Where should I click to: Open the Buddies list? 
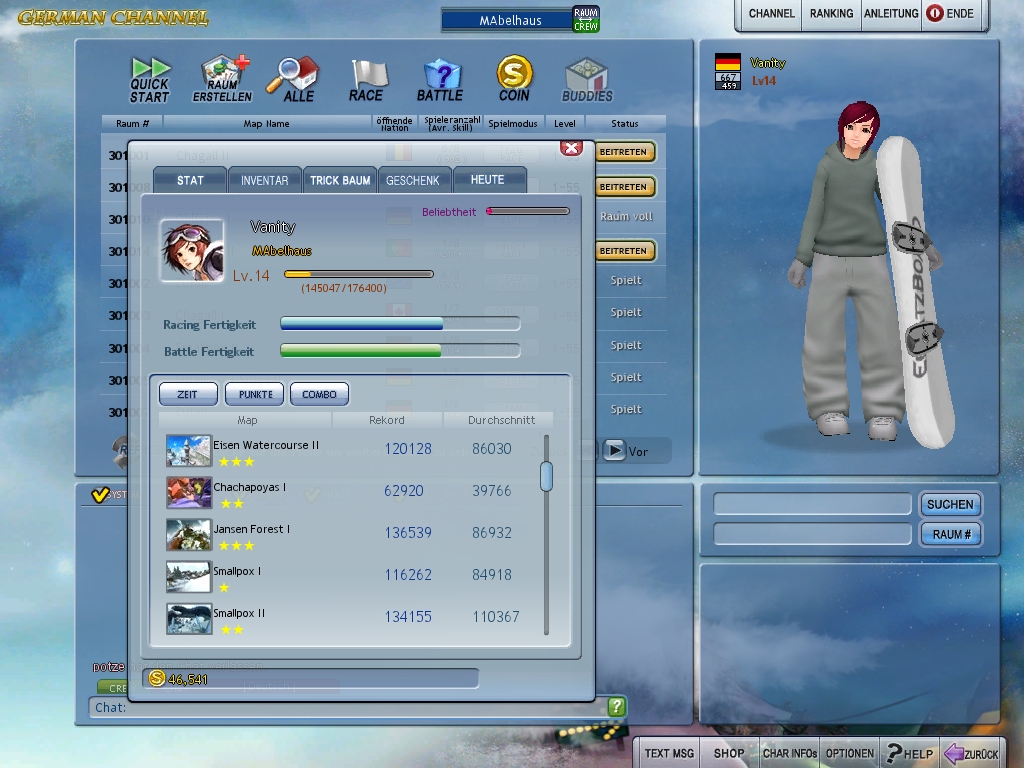coord(587,79)
